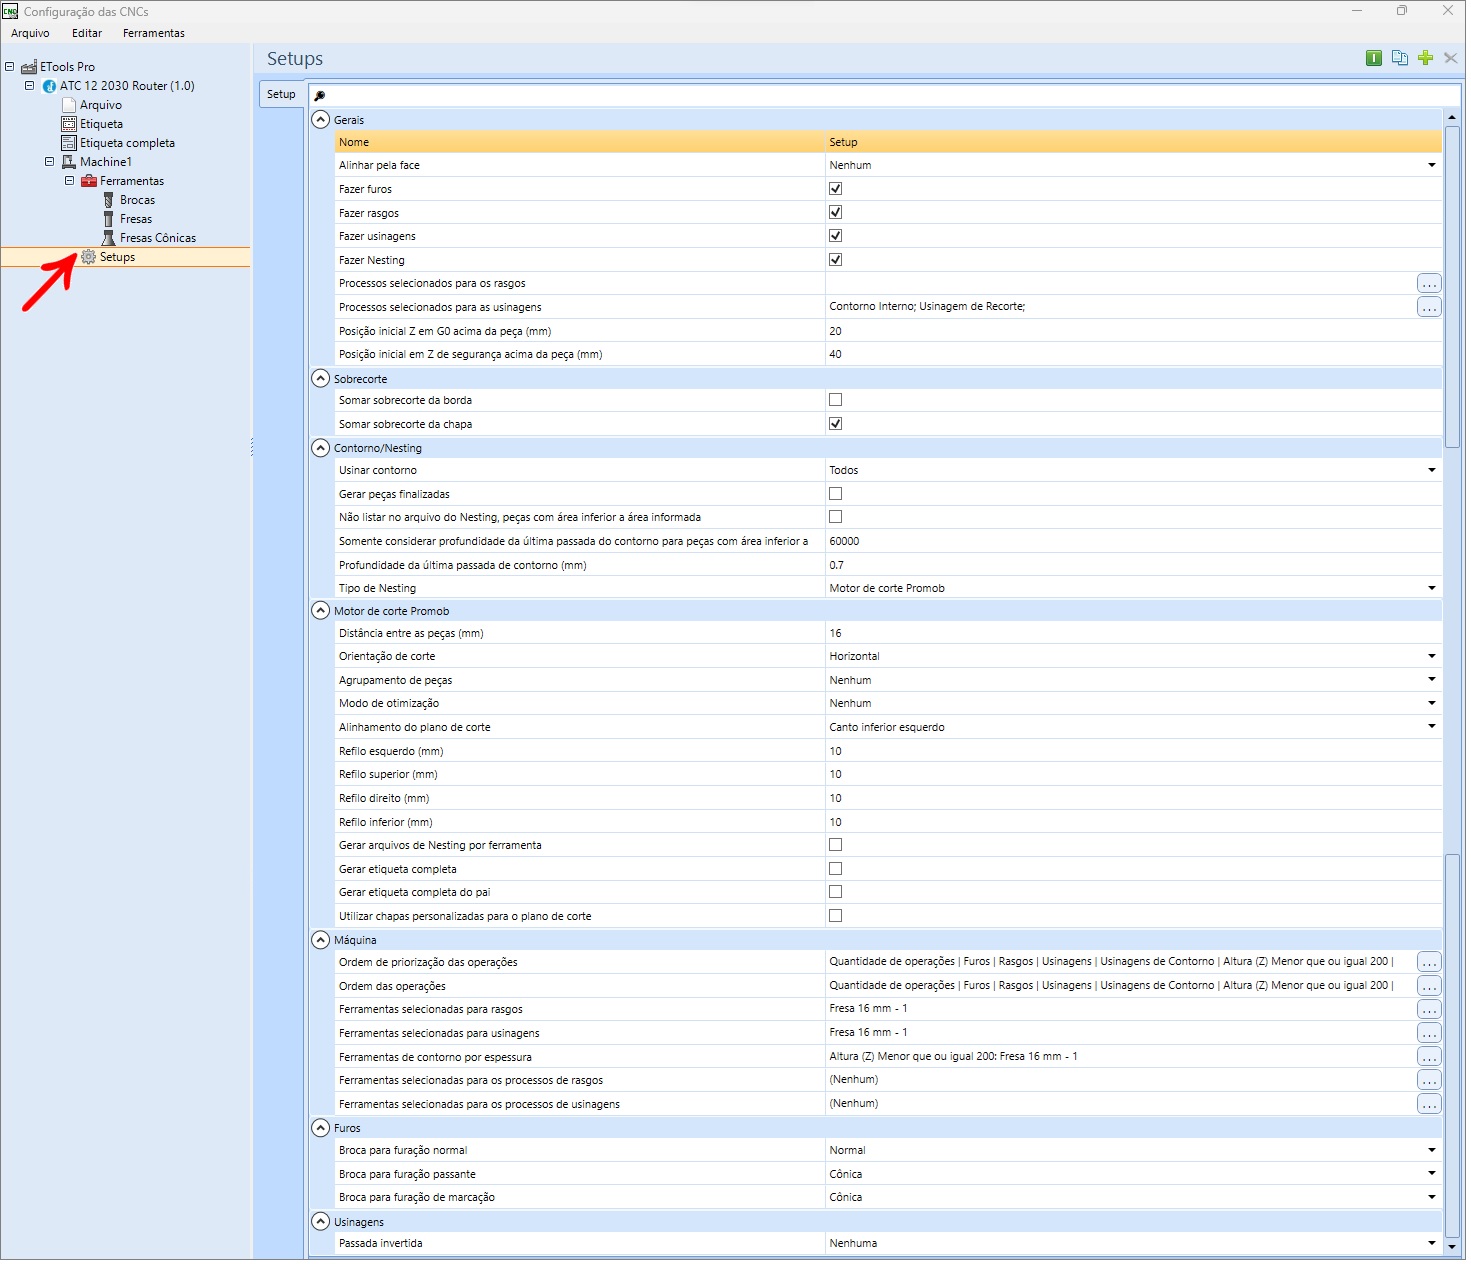
Task: Select the Brocas drill bit tree item
Action: pos(137,200)
